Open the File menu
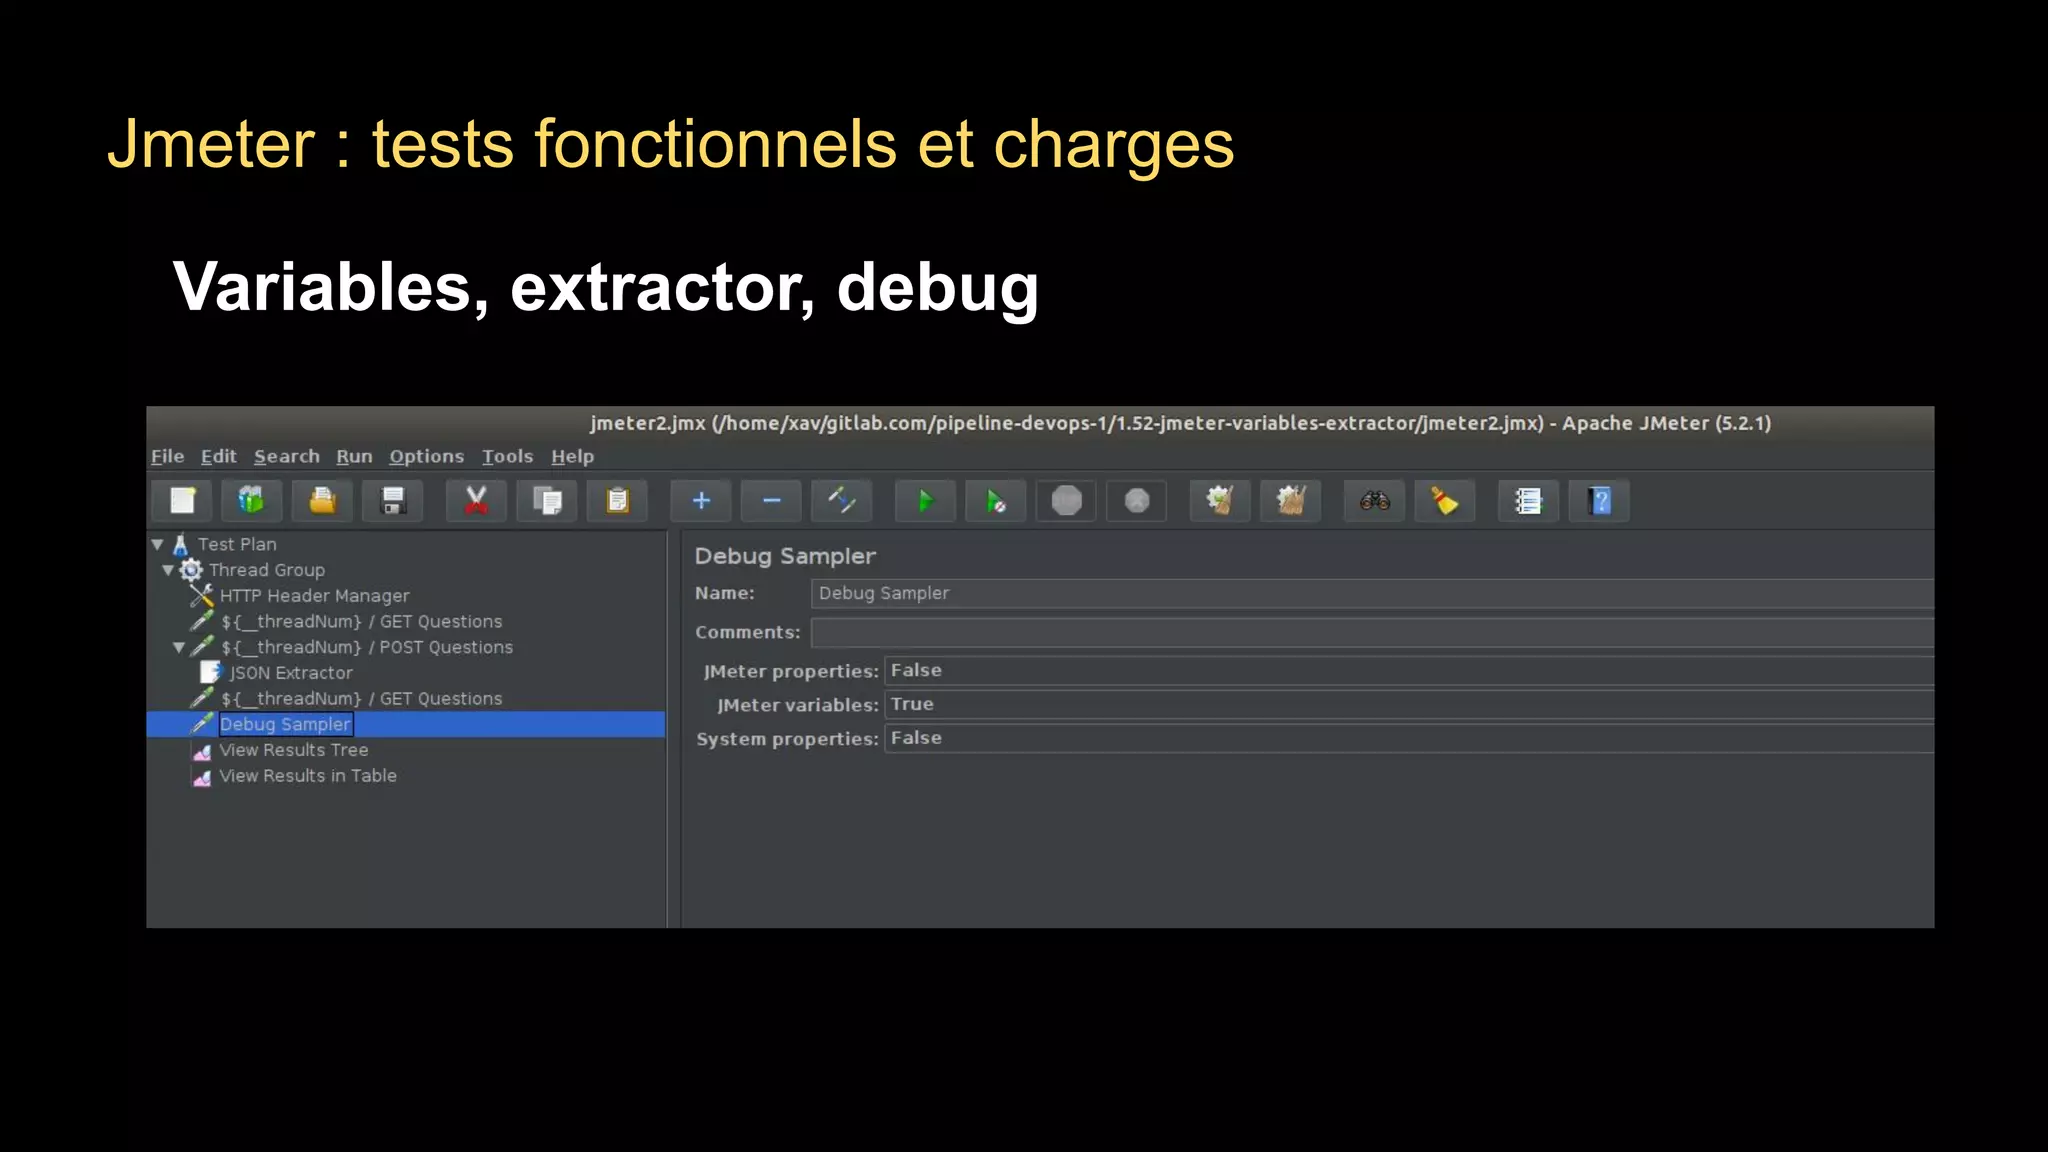 click(x=168, y=457)
